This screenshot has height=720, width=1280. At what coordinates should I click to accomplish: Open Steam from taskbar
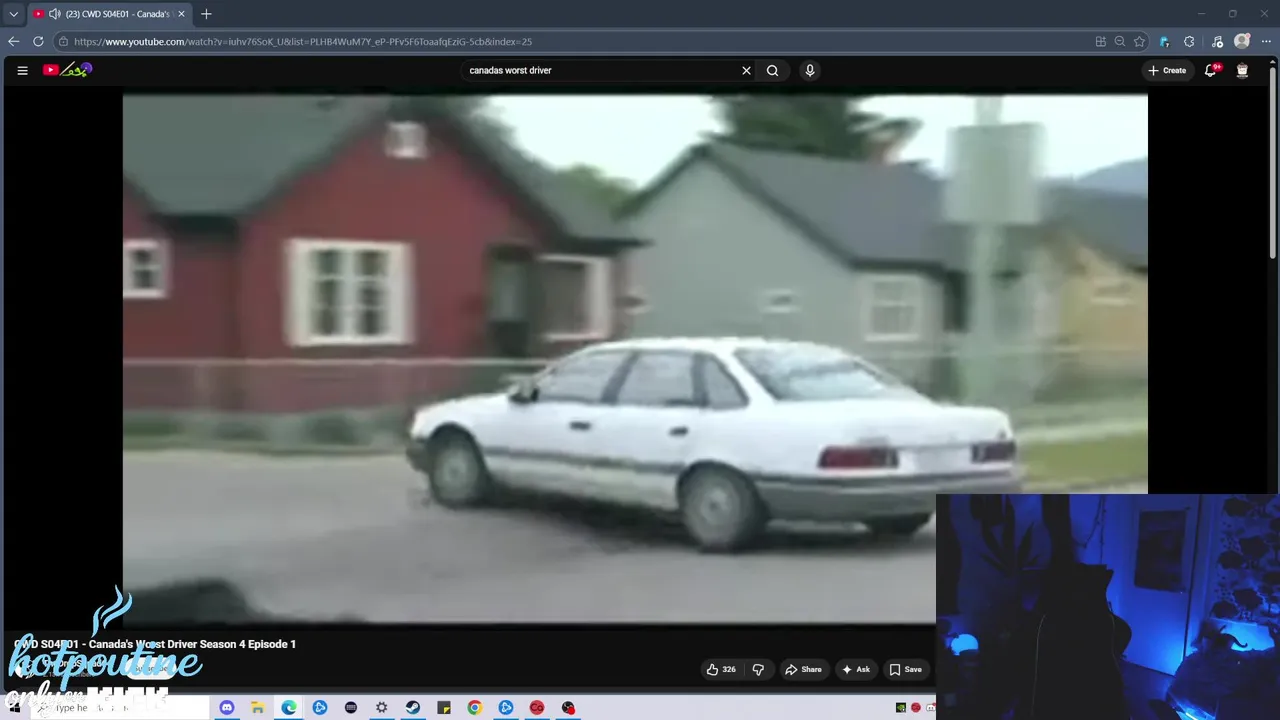pyautogui.click(x=413, y=707)
